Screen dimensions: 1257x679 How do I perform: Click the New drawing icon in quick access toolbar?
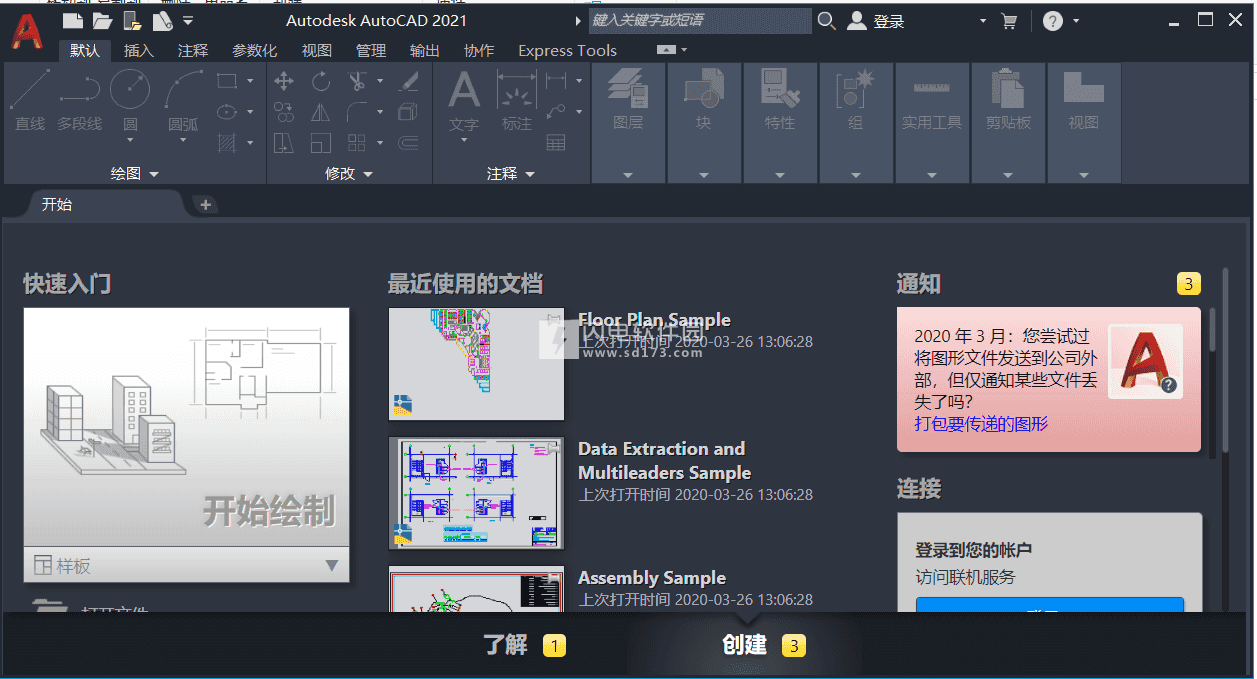[73, 20]
